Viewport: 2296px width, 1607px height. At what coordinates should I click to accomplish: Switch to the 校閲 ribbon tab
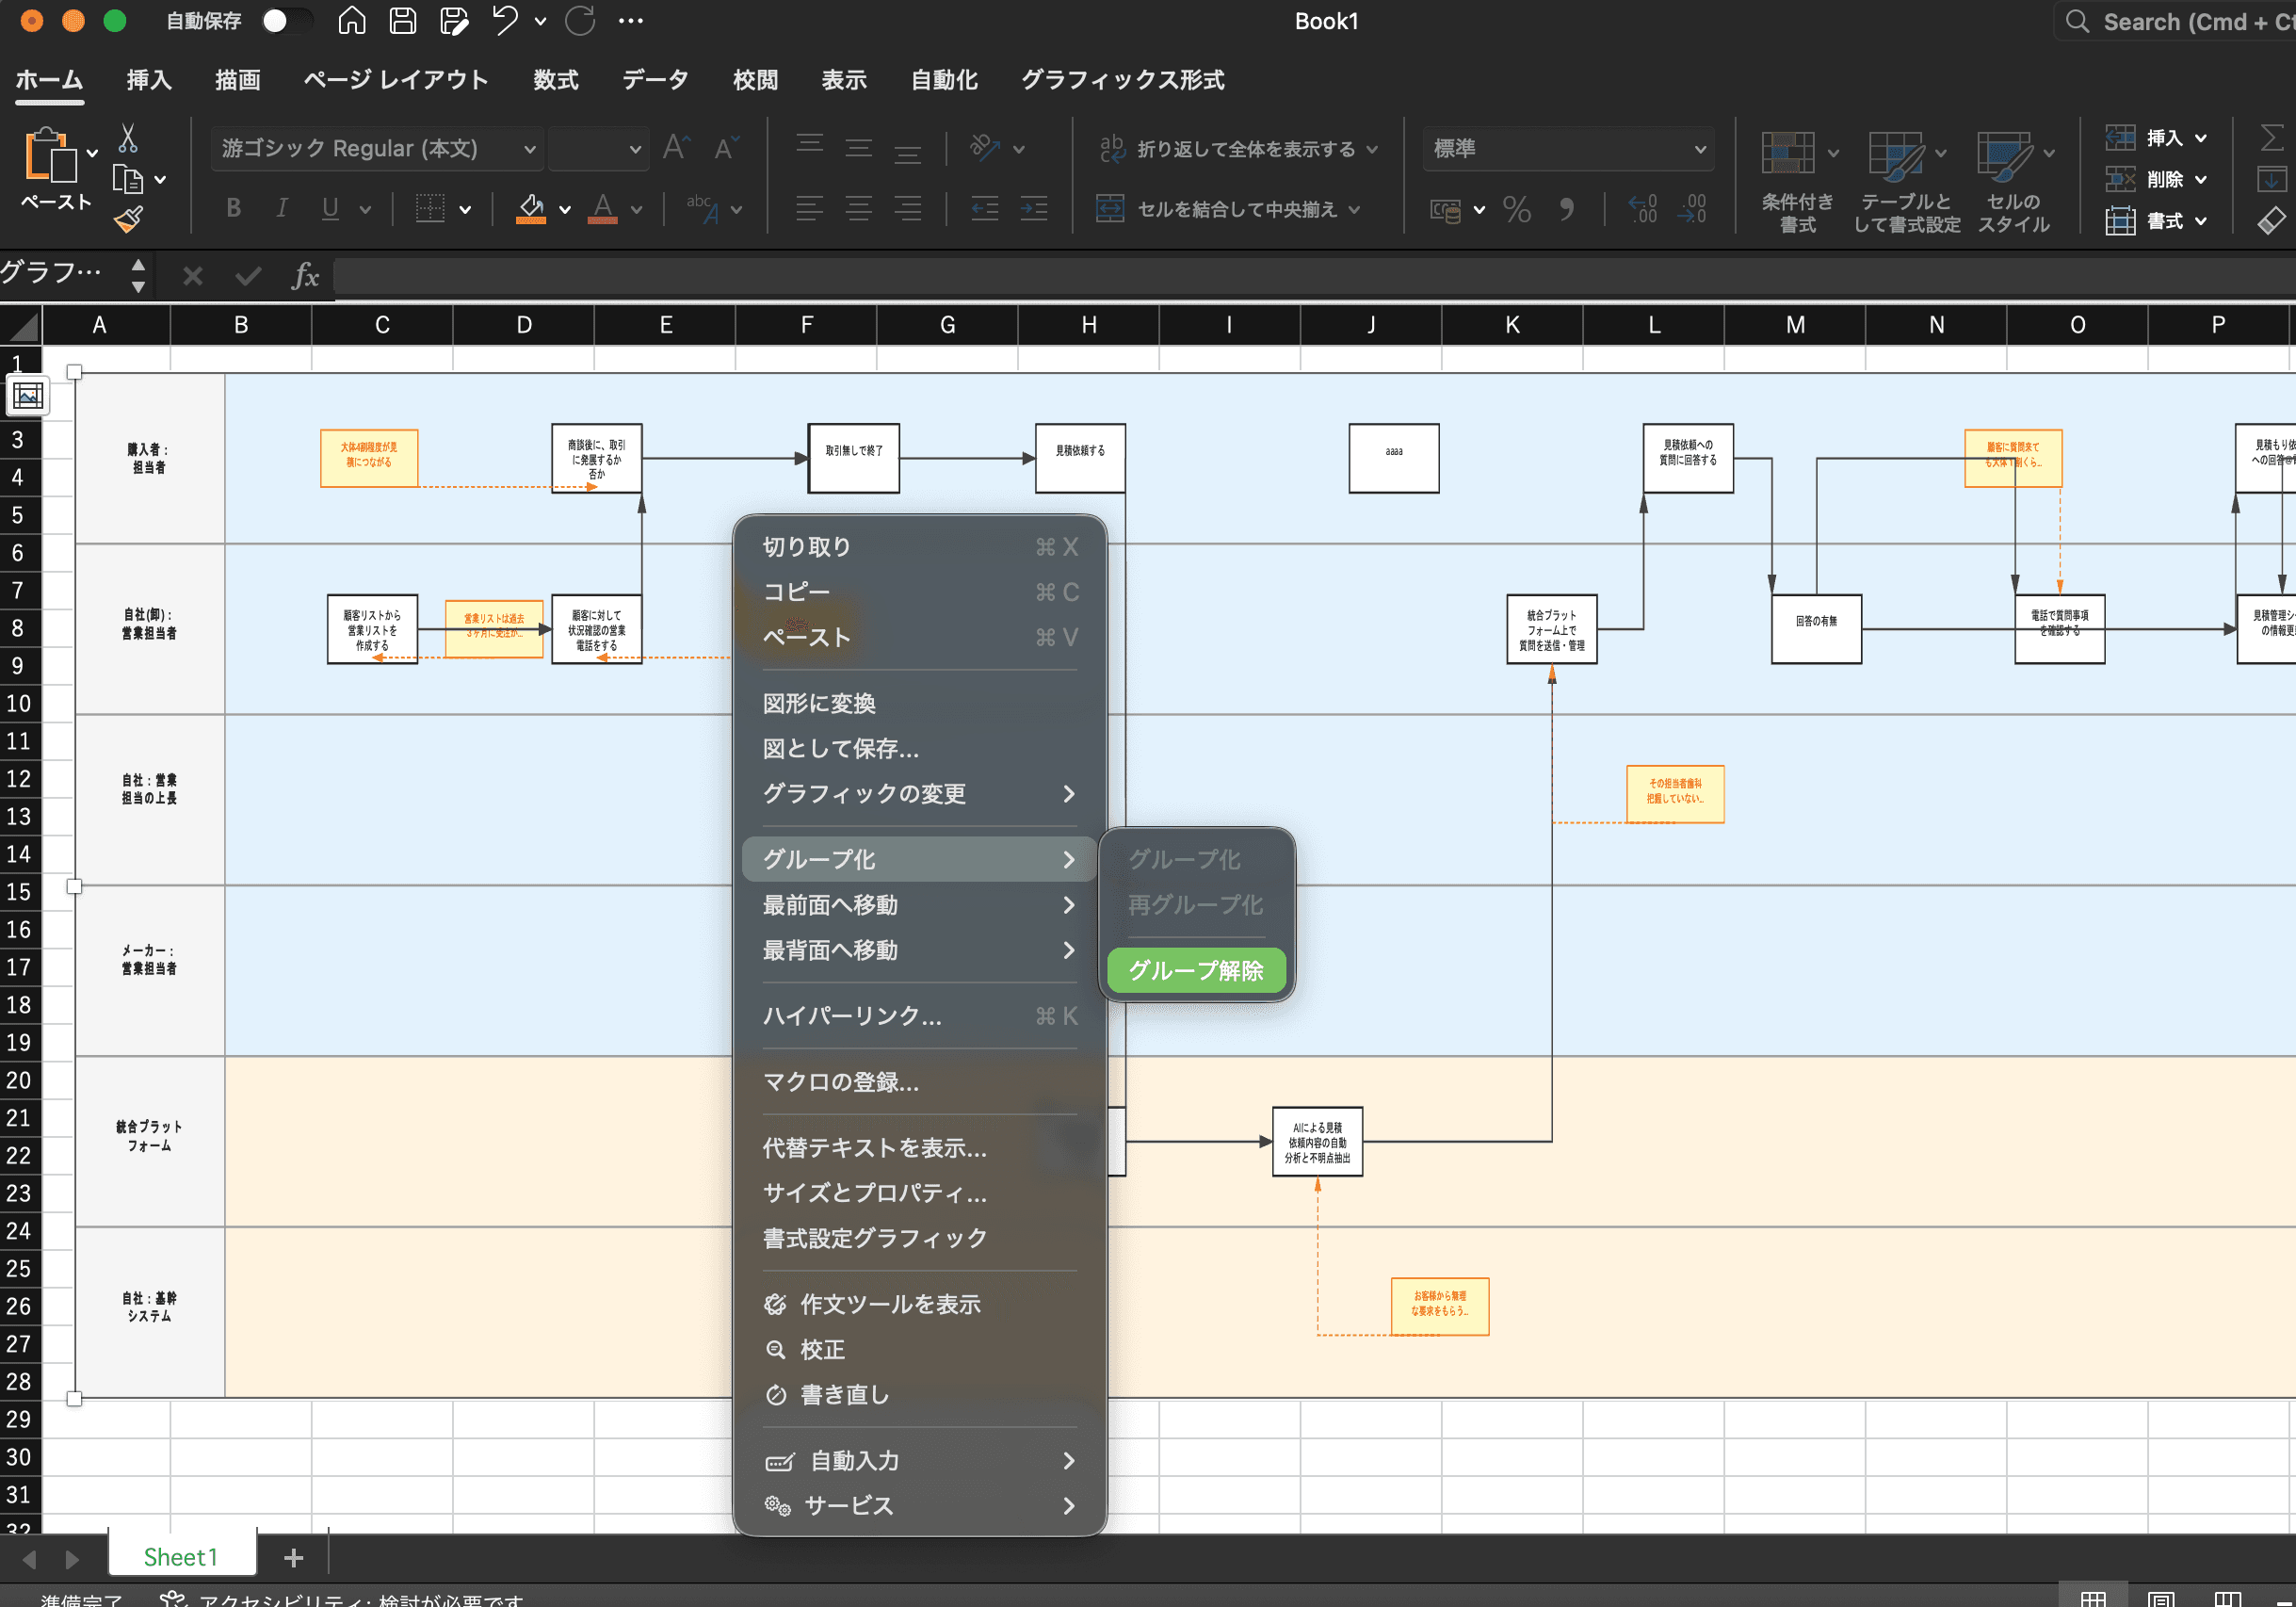pyautogui.click(x=755, y=80)
